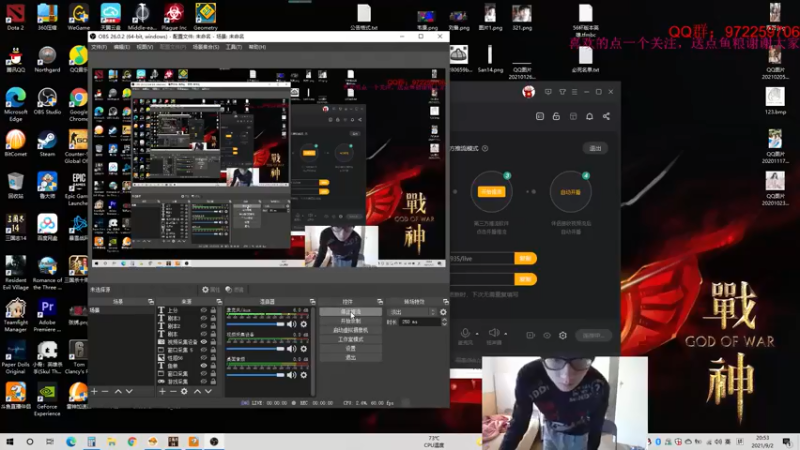Screen dimensions: 800x450
Task: Open transition properties gear beside 淡出
Action: [443, 312]
